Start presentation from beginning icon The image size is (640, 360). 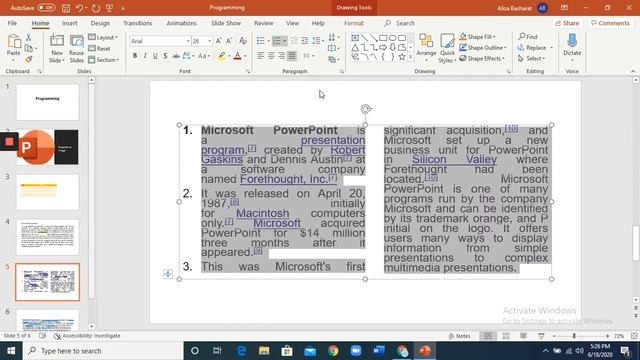pyautogui.click(x=109, y=8)
